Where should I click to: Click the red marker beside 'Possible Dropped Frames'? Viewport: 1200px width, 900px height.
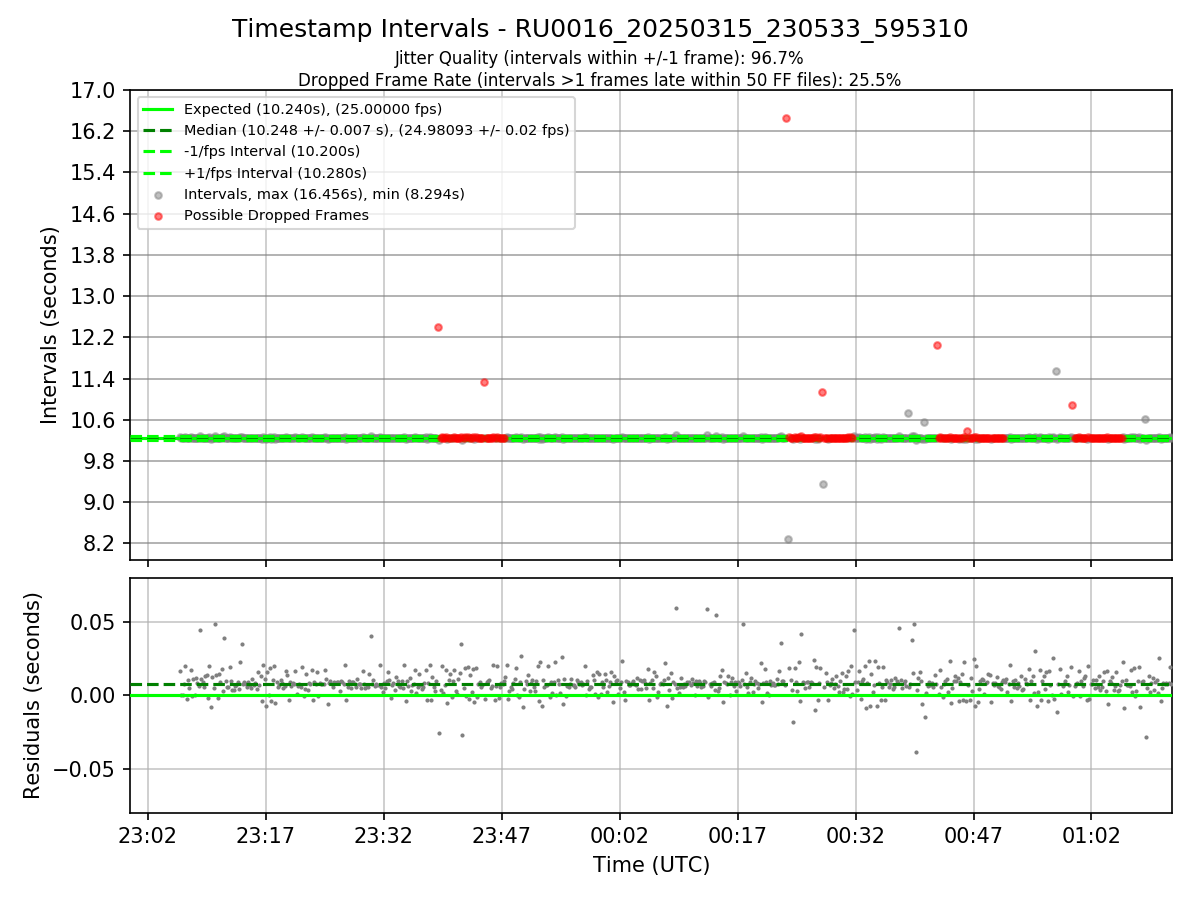pos(158,216)
